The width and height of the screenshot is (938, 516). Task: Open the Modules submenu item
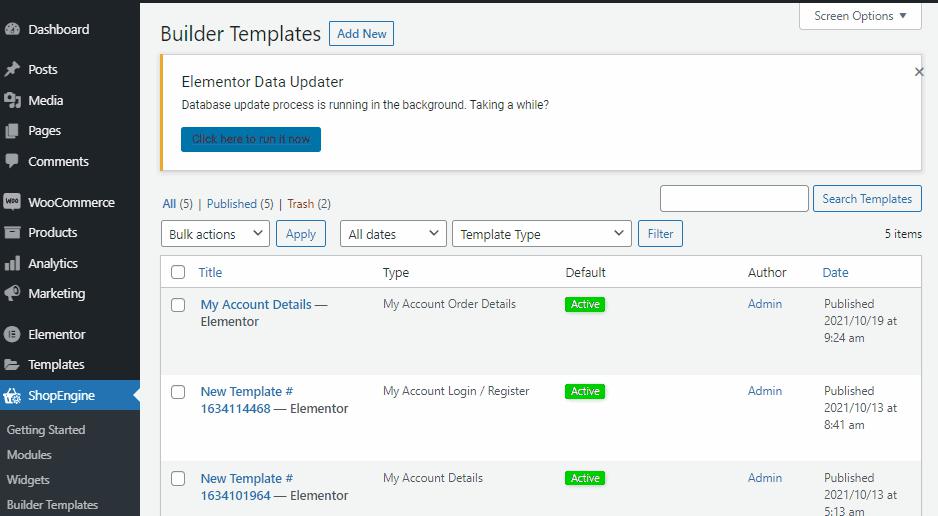coord(29,455)
